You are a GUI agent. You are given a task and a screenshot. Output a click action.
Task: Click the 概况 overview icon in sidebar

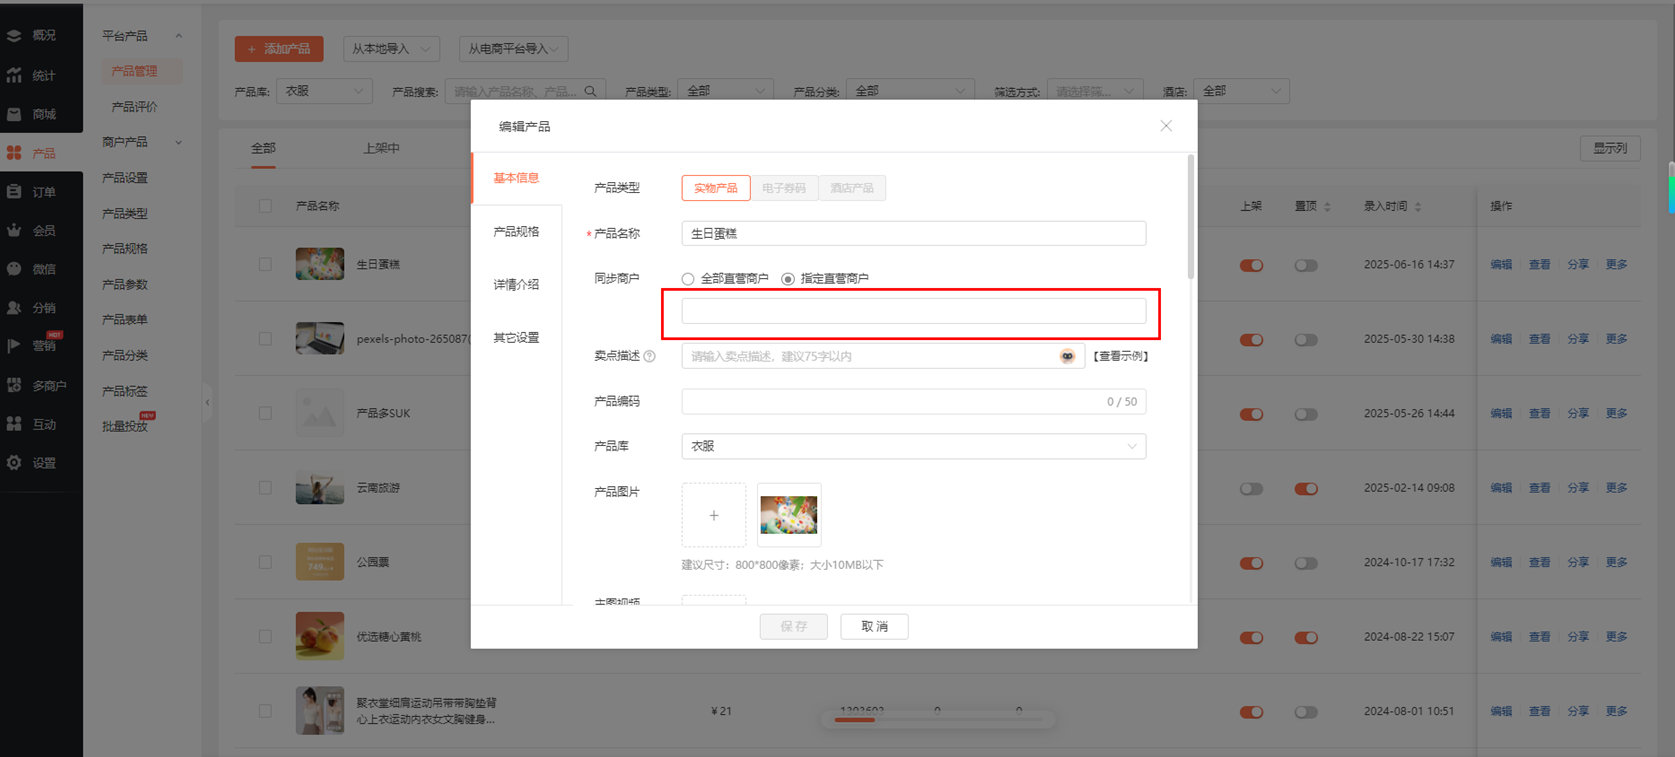tap(14, 36)
